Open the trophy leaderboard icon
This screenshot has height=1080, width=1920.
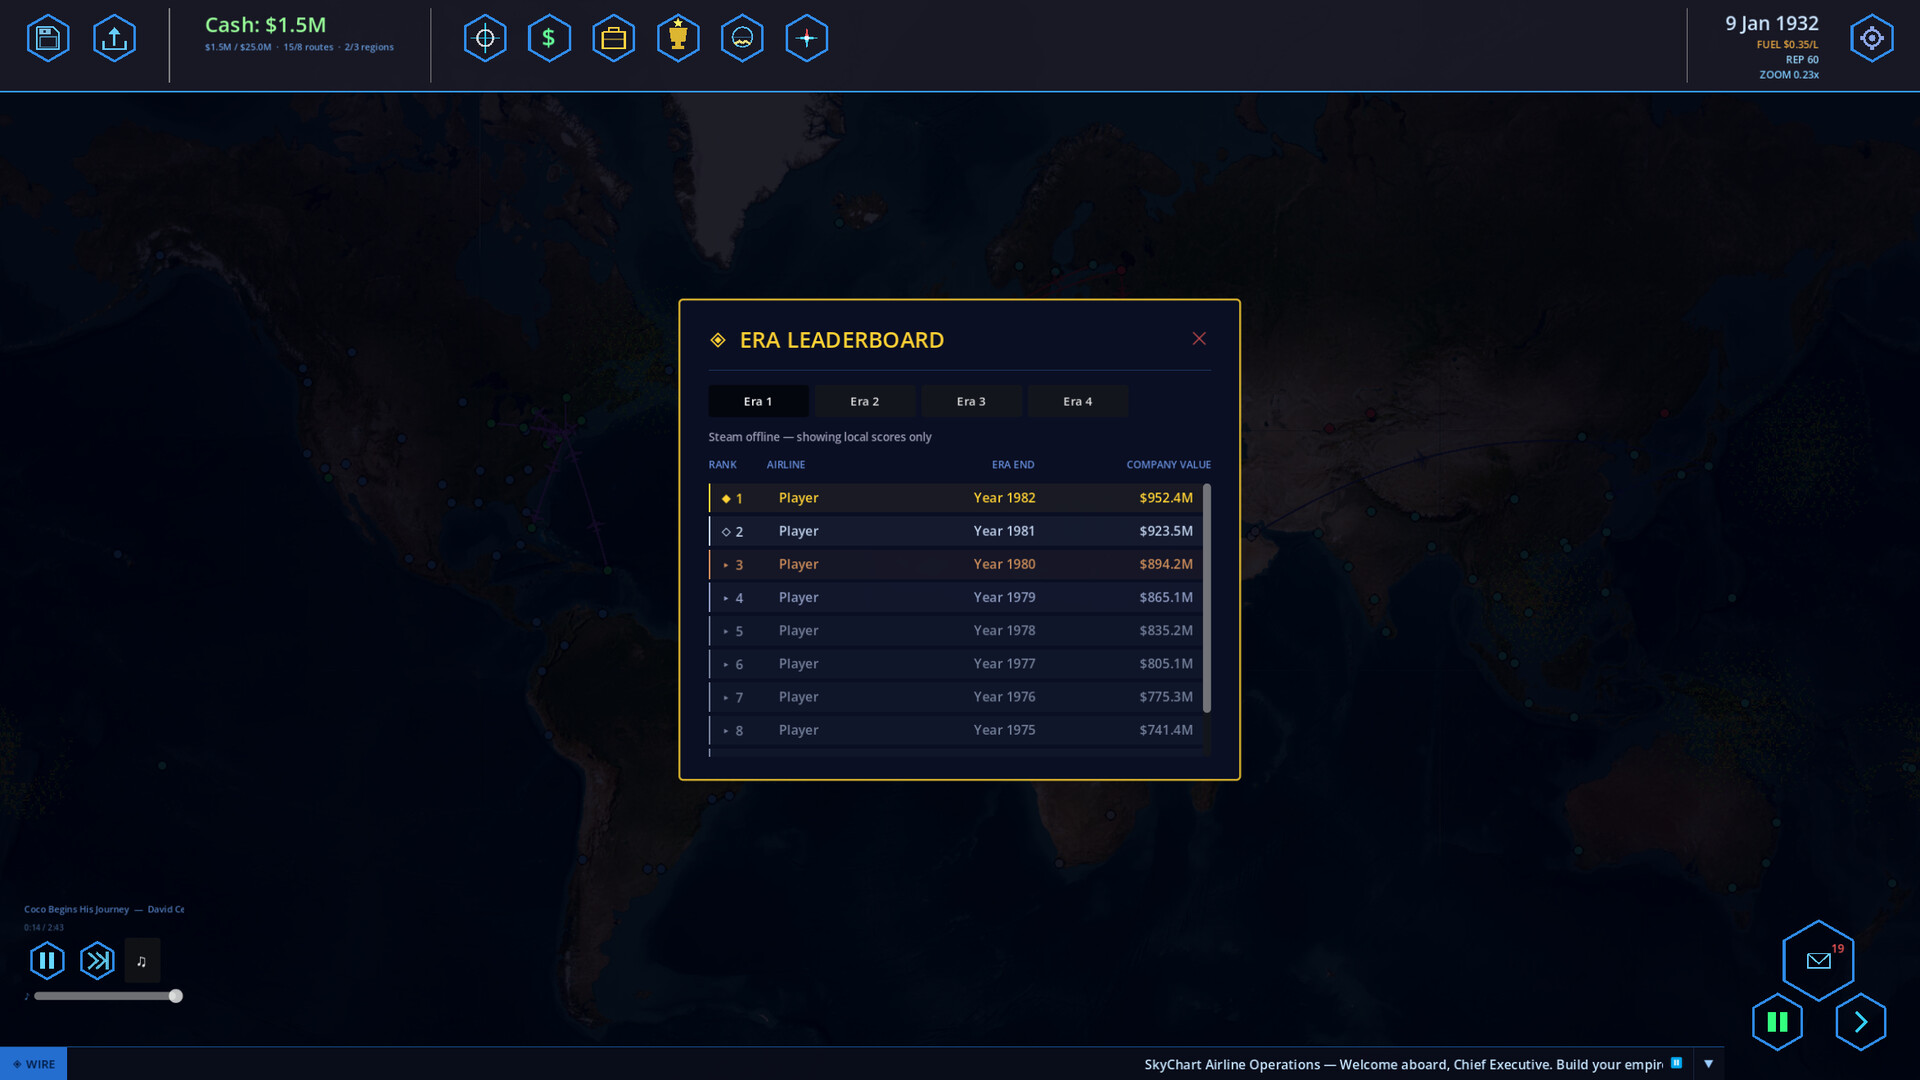[x=678, y=38]
